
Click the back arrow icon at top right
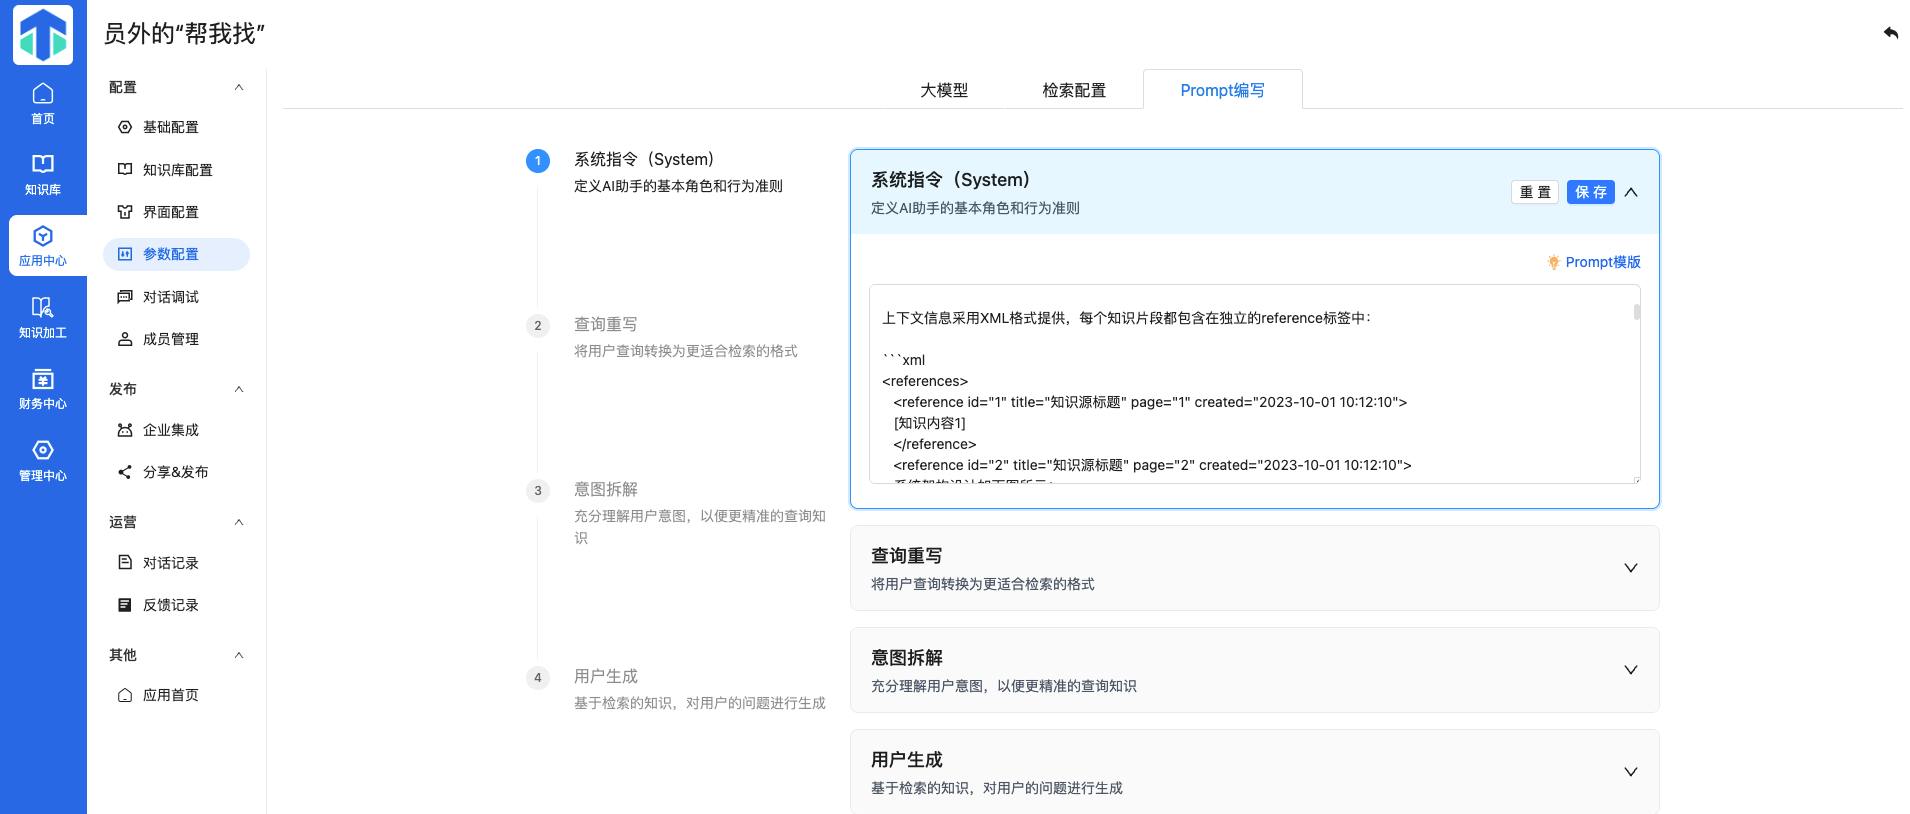click(x=1890, y=33)
